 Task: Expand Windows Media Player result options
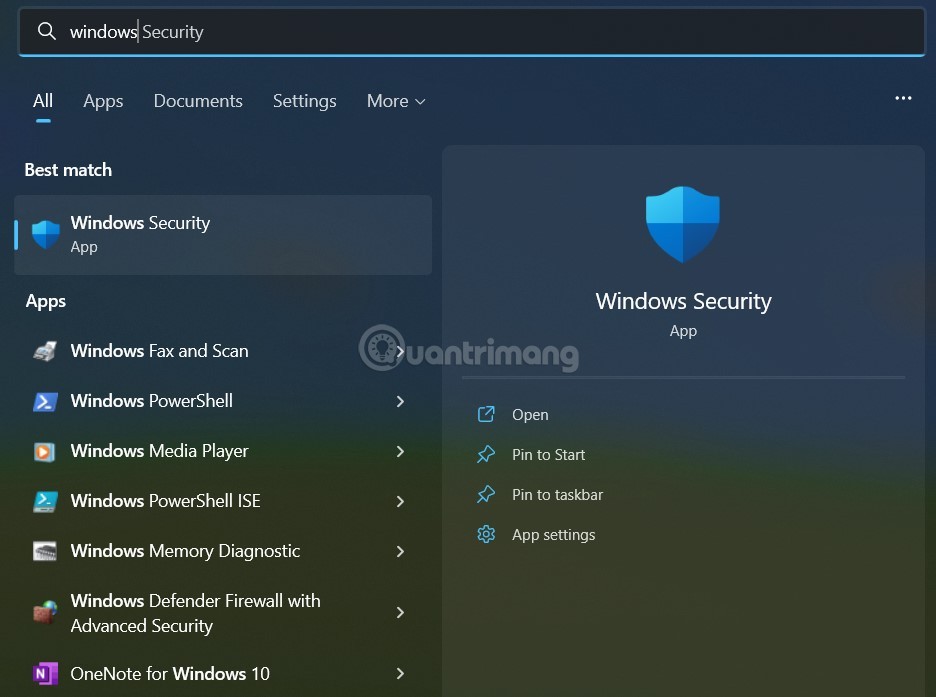point(400,450)
